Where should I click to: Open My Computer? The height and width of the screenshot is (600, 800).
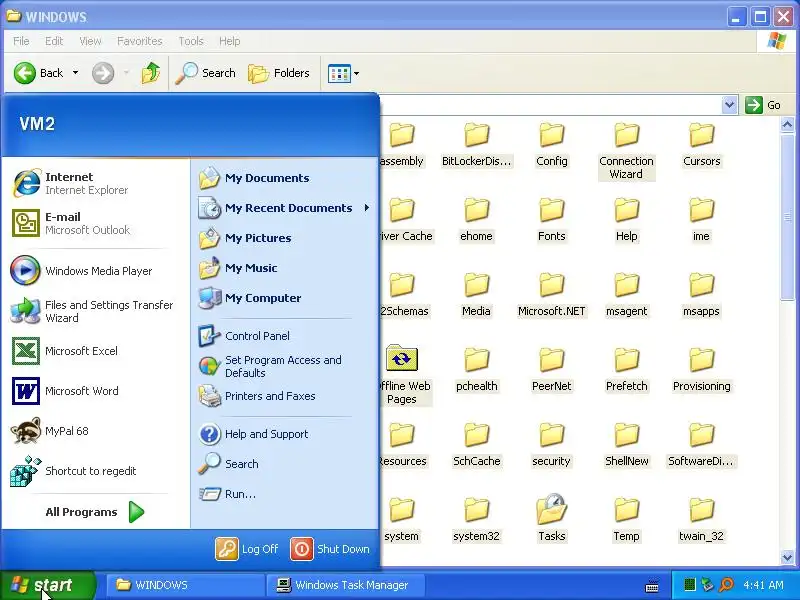[250, 298]
